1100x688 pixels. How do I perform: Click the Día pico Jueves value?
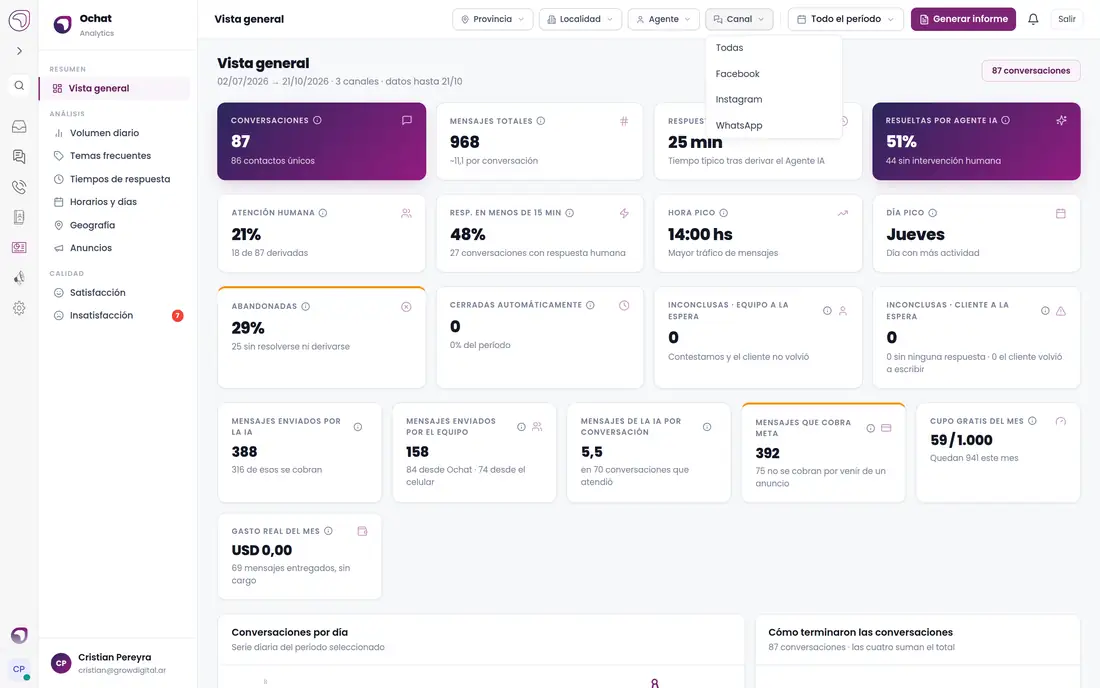tap(915, 234)
